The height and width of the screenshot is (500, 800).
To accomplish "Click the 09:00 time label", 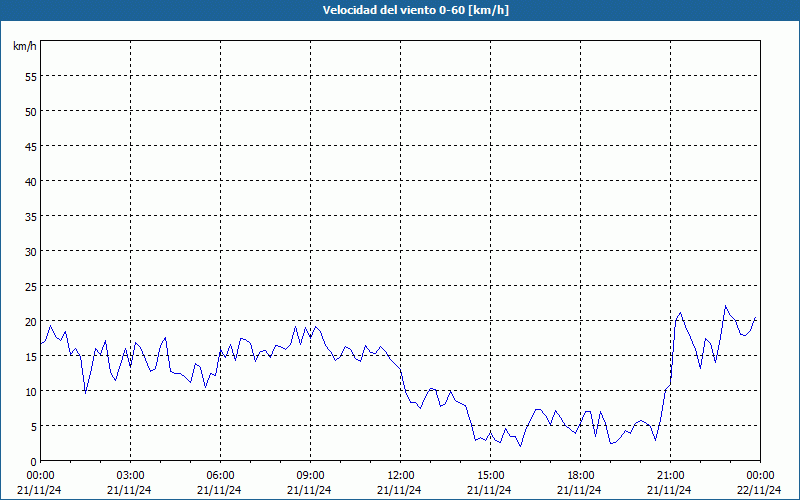I will click(310, 476).
